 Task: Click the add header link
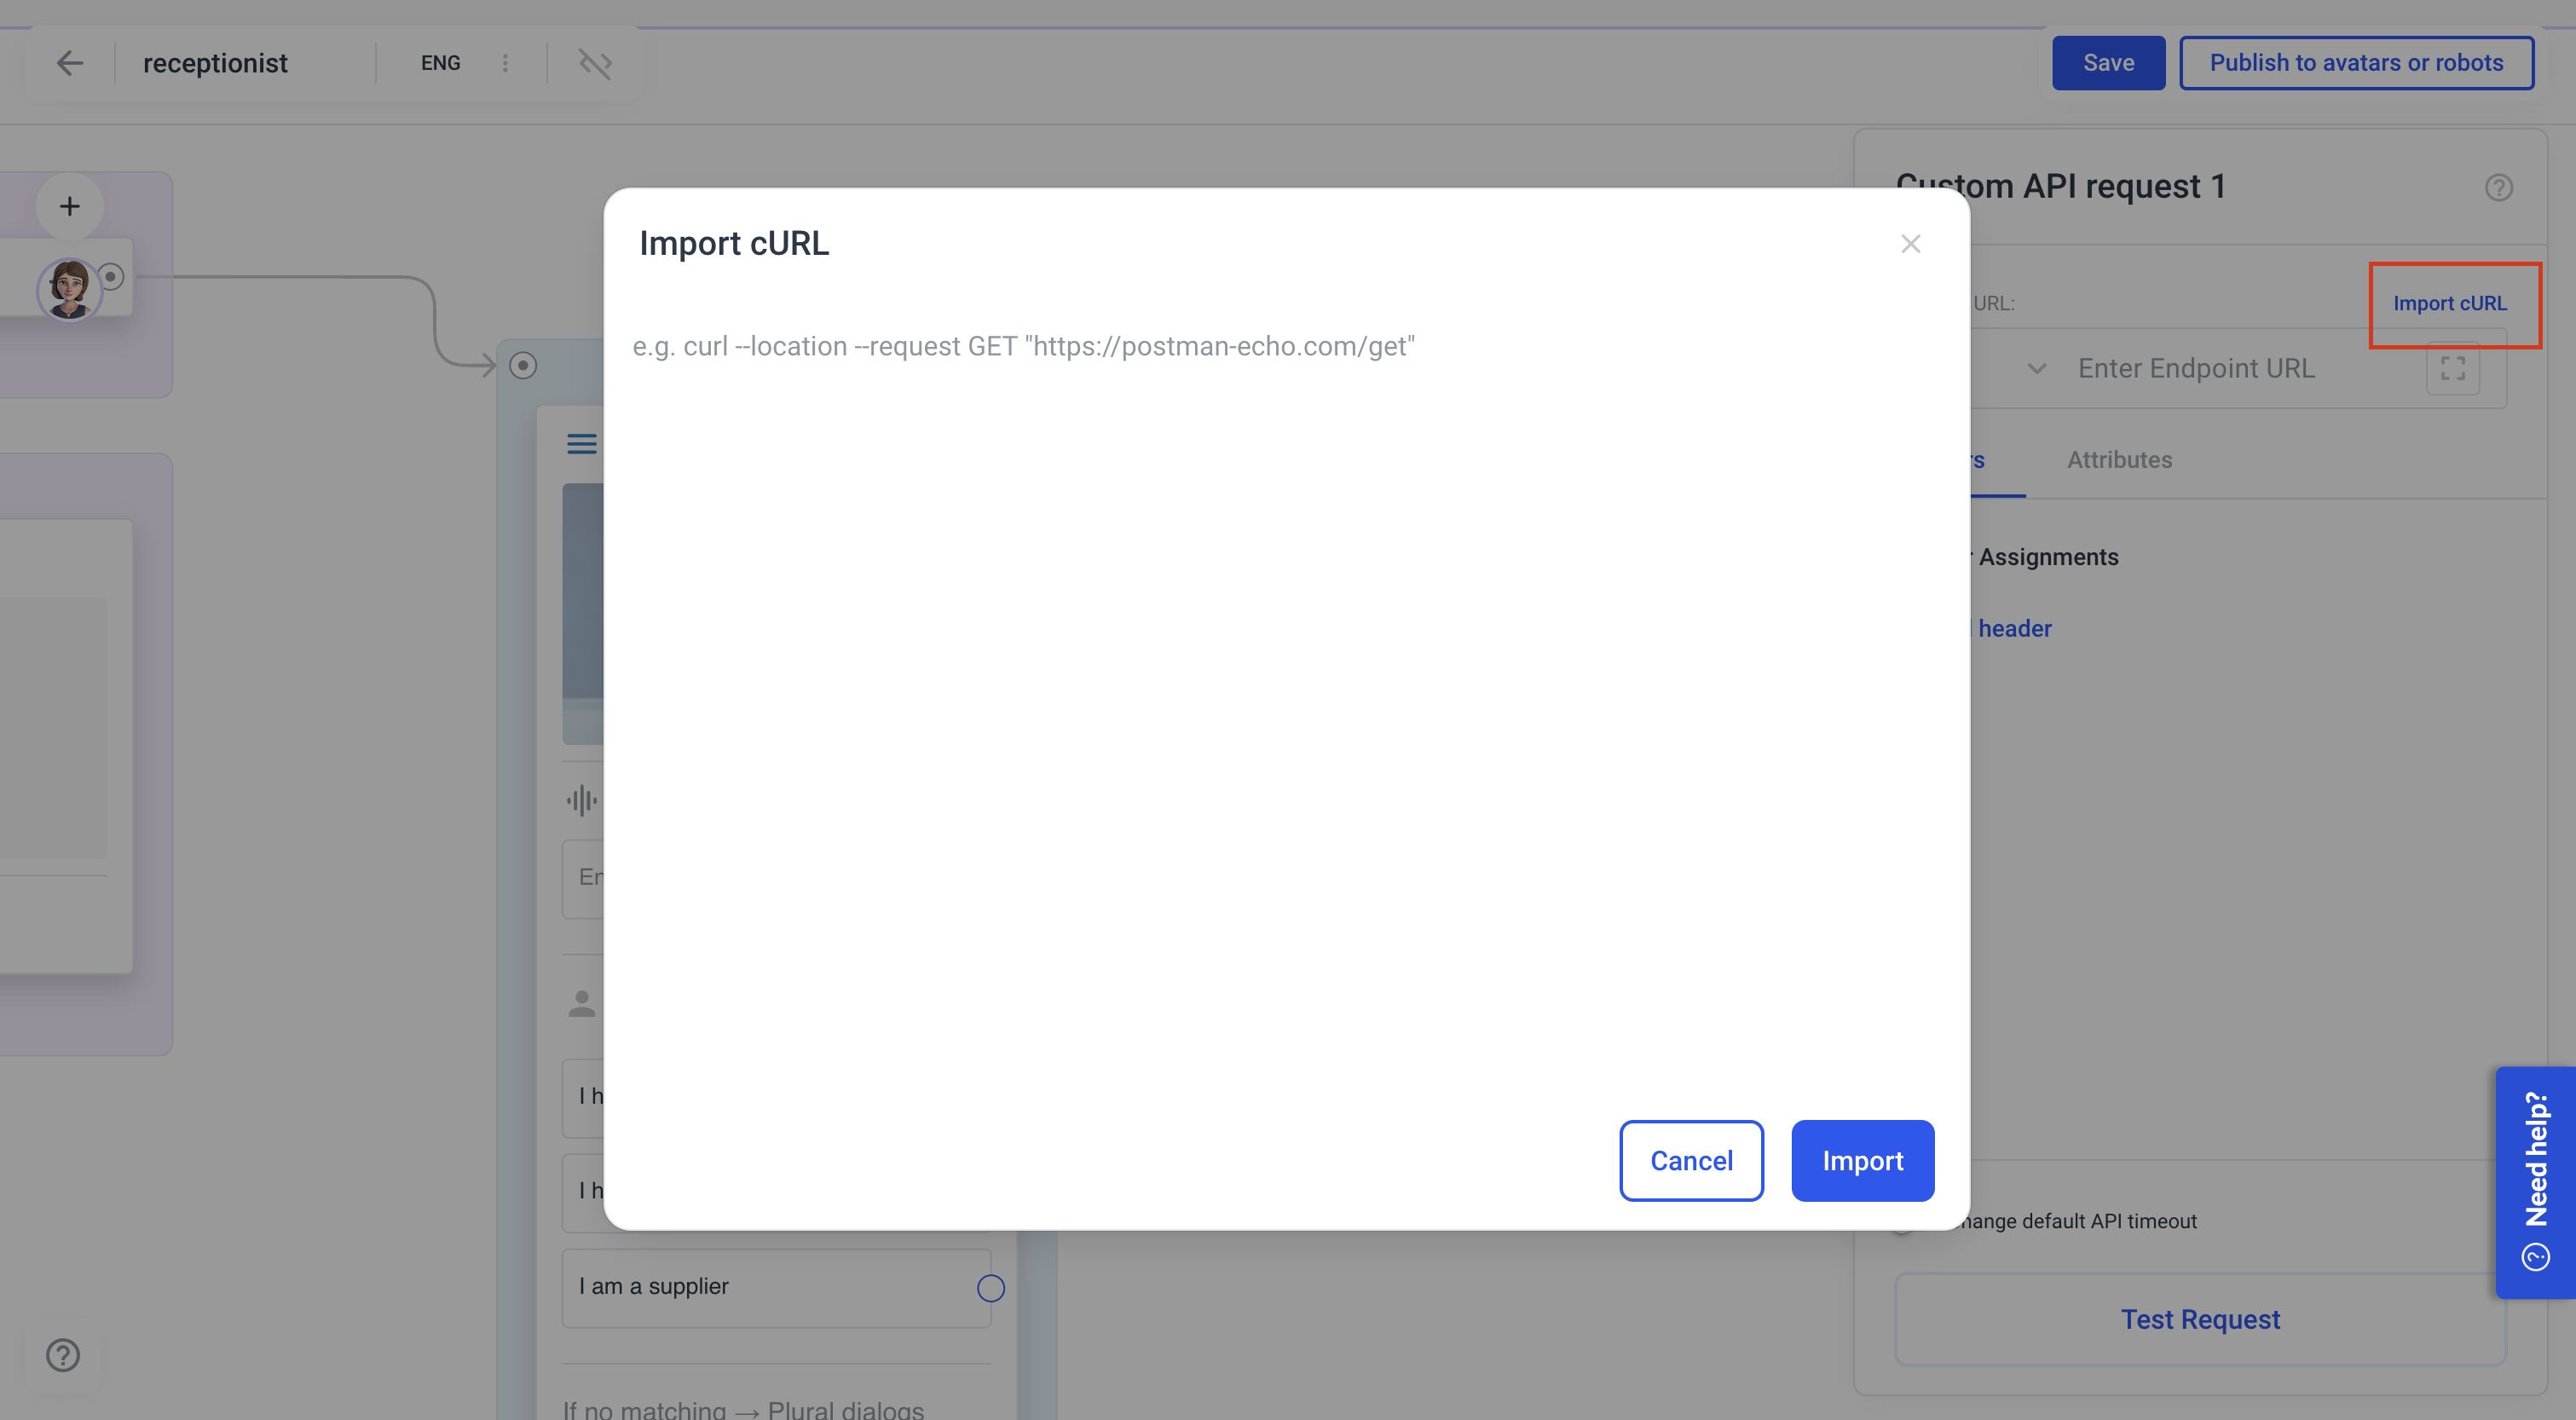point(2013,628)
